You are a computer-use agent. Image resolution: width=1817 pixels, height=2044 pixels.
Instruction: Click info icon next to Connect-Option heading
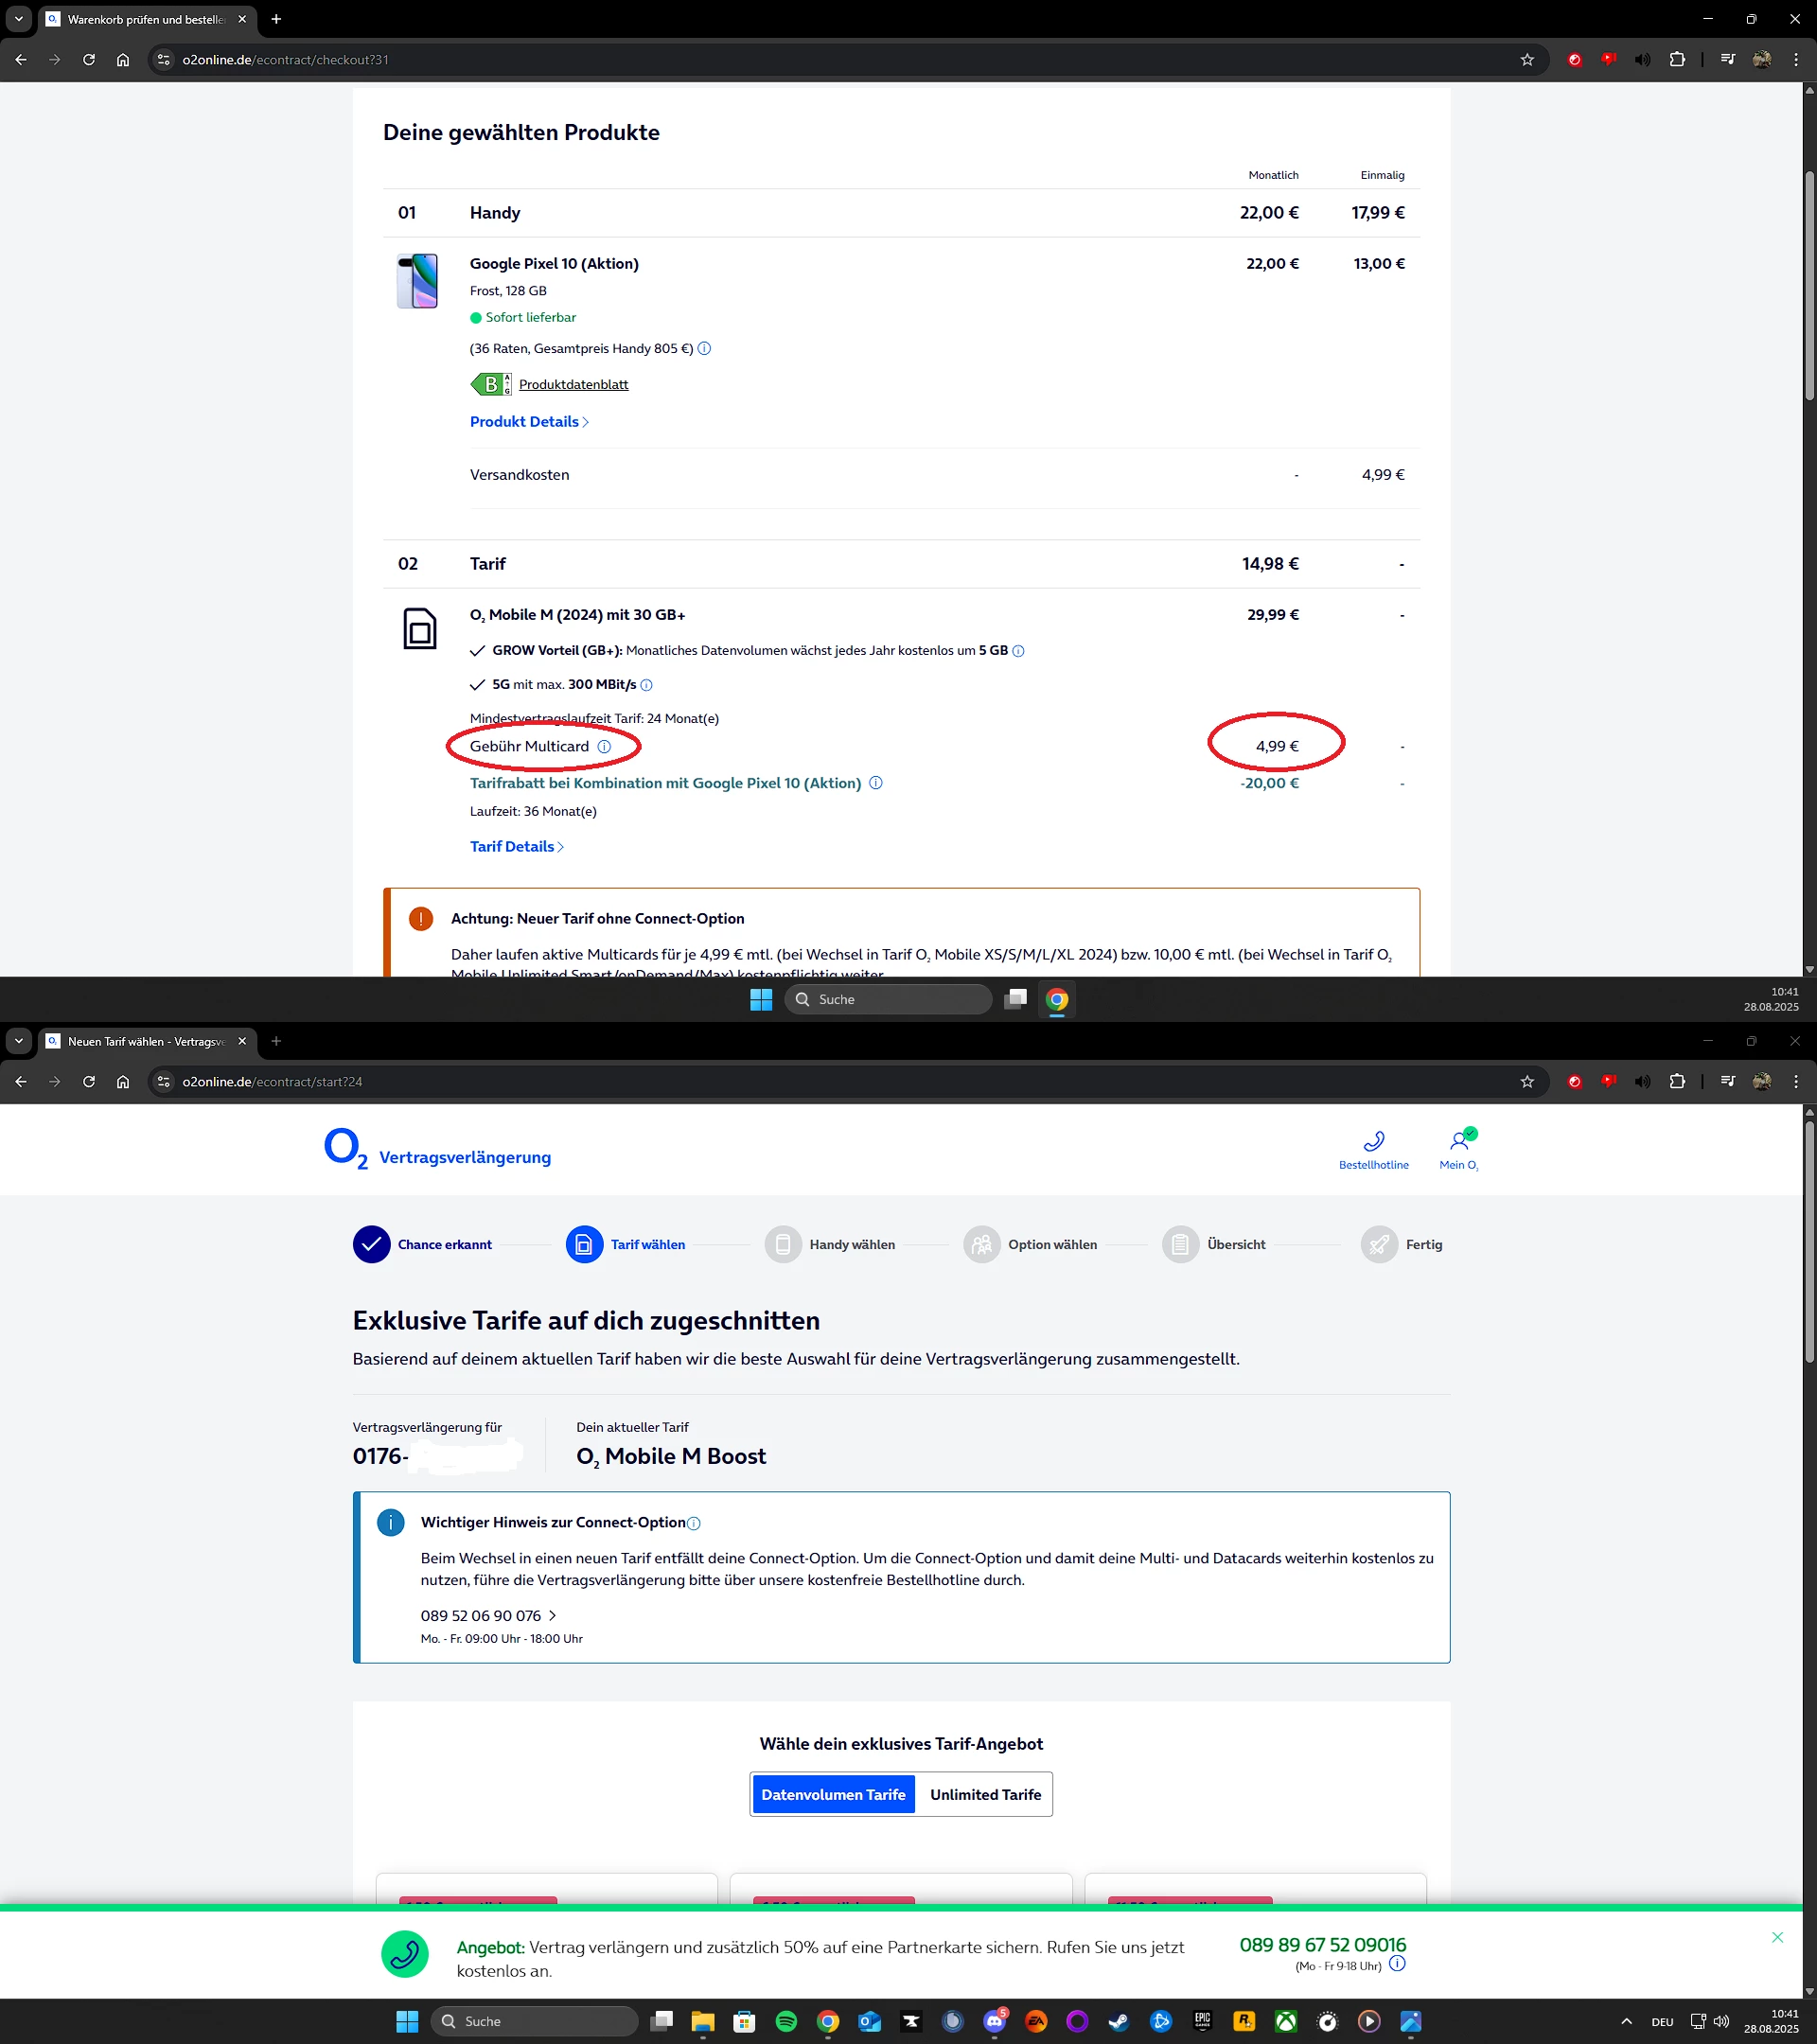pyautogui.click(x=694, y=1523)
